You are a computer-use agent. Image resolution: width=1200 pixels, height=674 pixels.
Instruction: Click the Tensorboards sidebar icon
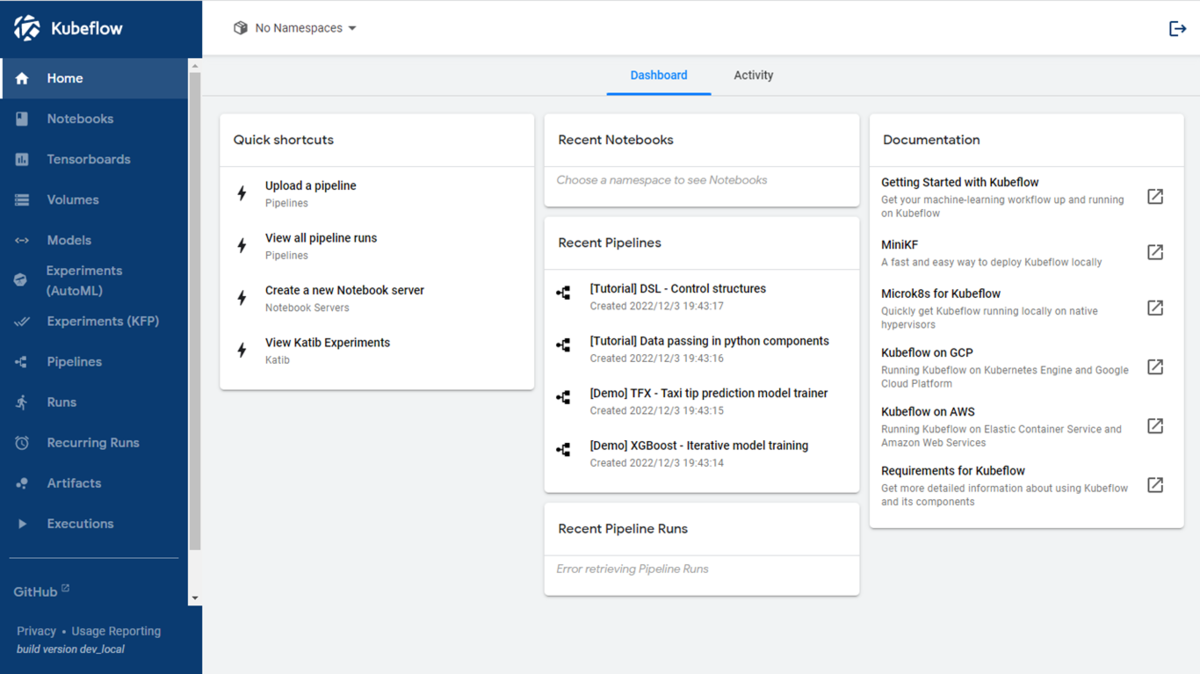tap(22, 159)
